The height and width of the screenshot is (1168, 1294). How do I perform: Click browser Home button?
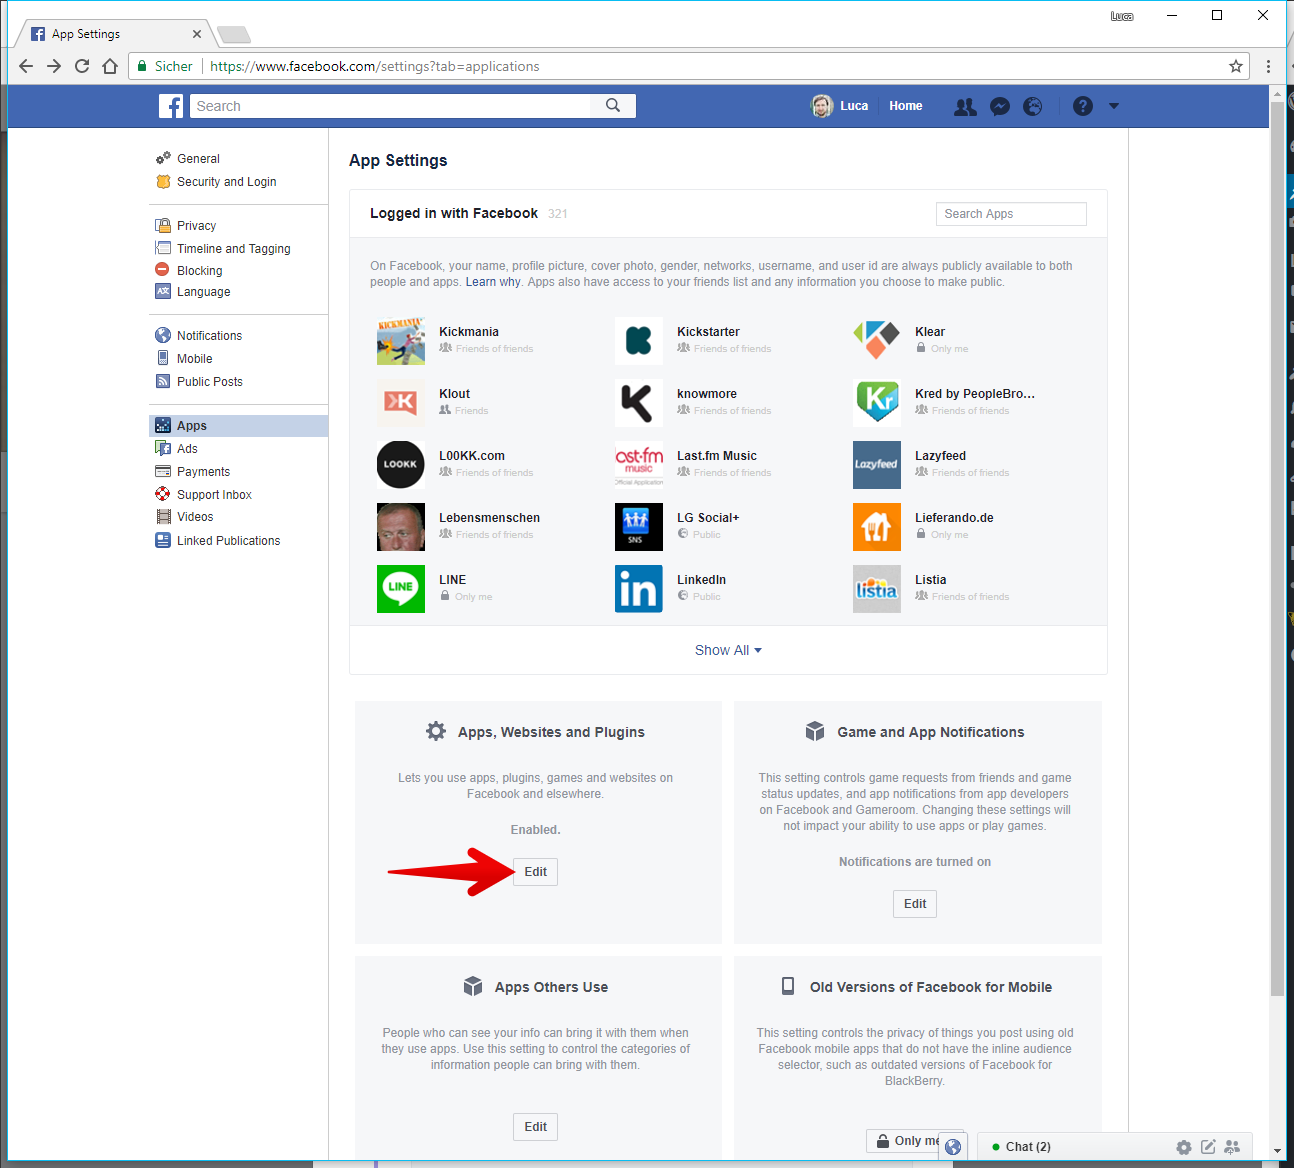(110, 66)
